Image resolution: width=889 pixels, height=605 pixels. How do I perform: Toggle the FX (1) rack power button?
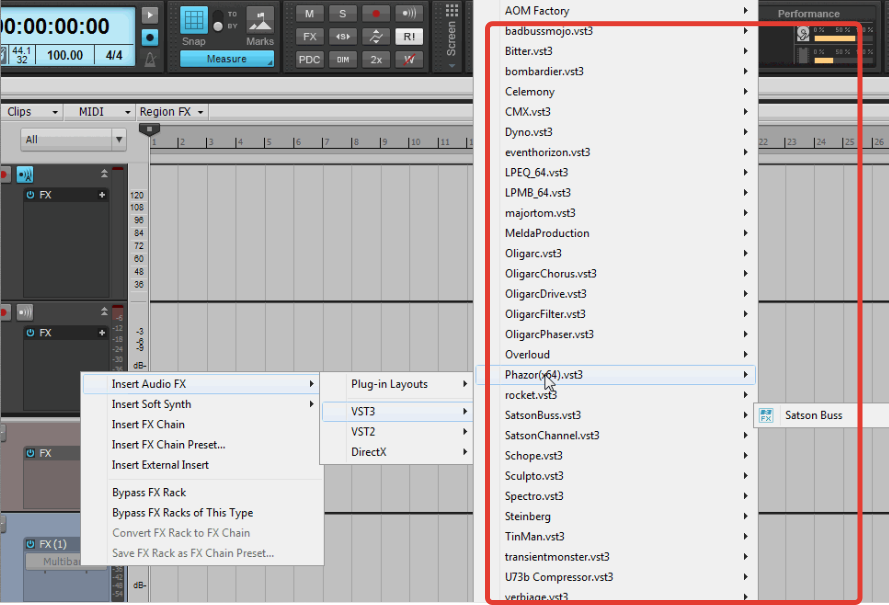pos(31,544)
